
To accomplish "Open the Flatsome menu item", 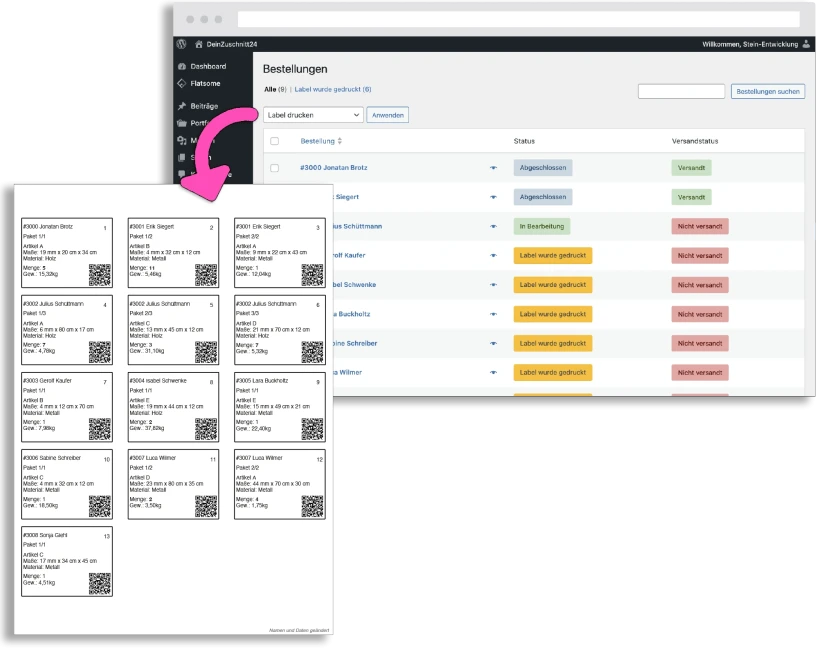I will tap(205, 83).
